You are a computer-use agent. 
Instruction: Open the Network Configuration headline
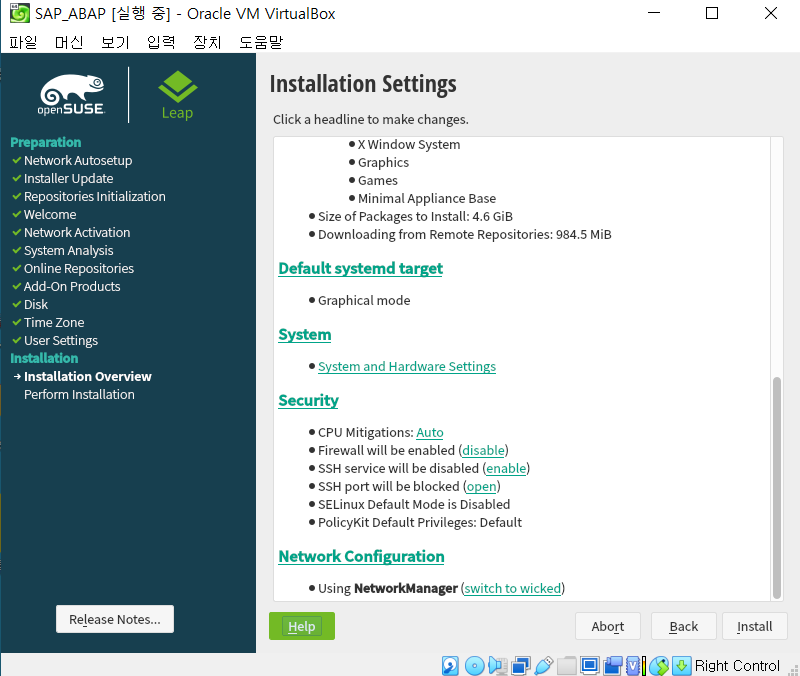[x=361, y=556]
